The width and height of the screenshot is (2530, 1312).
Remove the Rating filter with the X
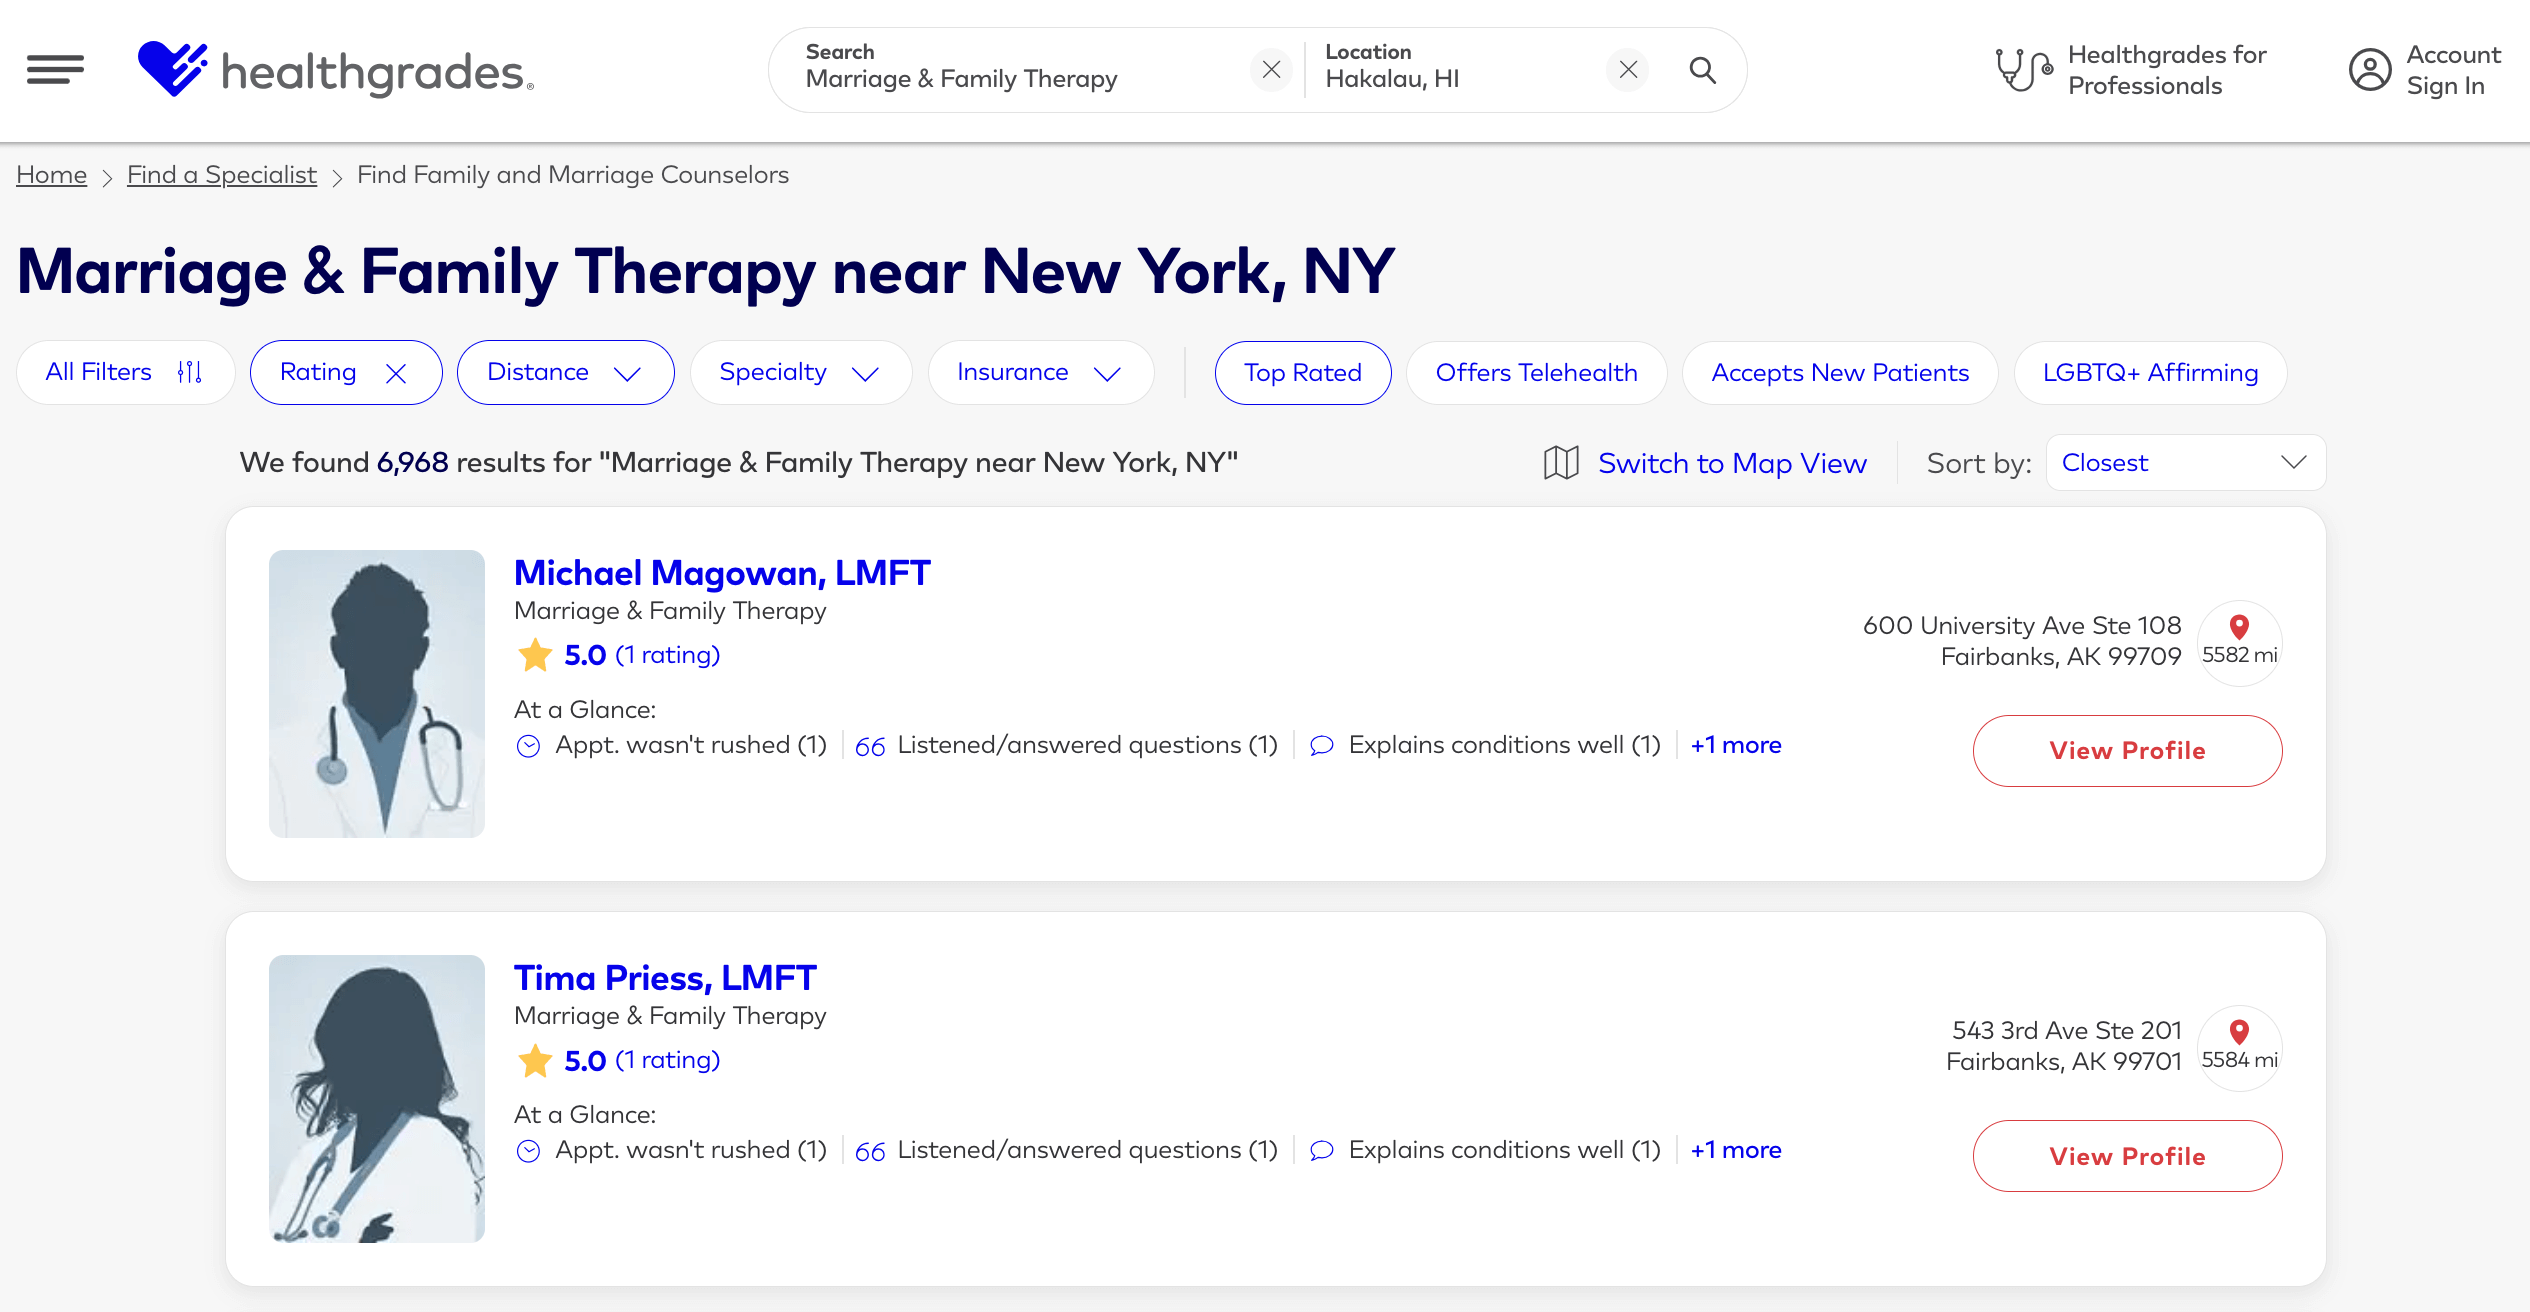[x=396, y=373]
